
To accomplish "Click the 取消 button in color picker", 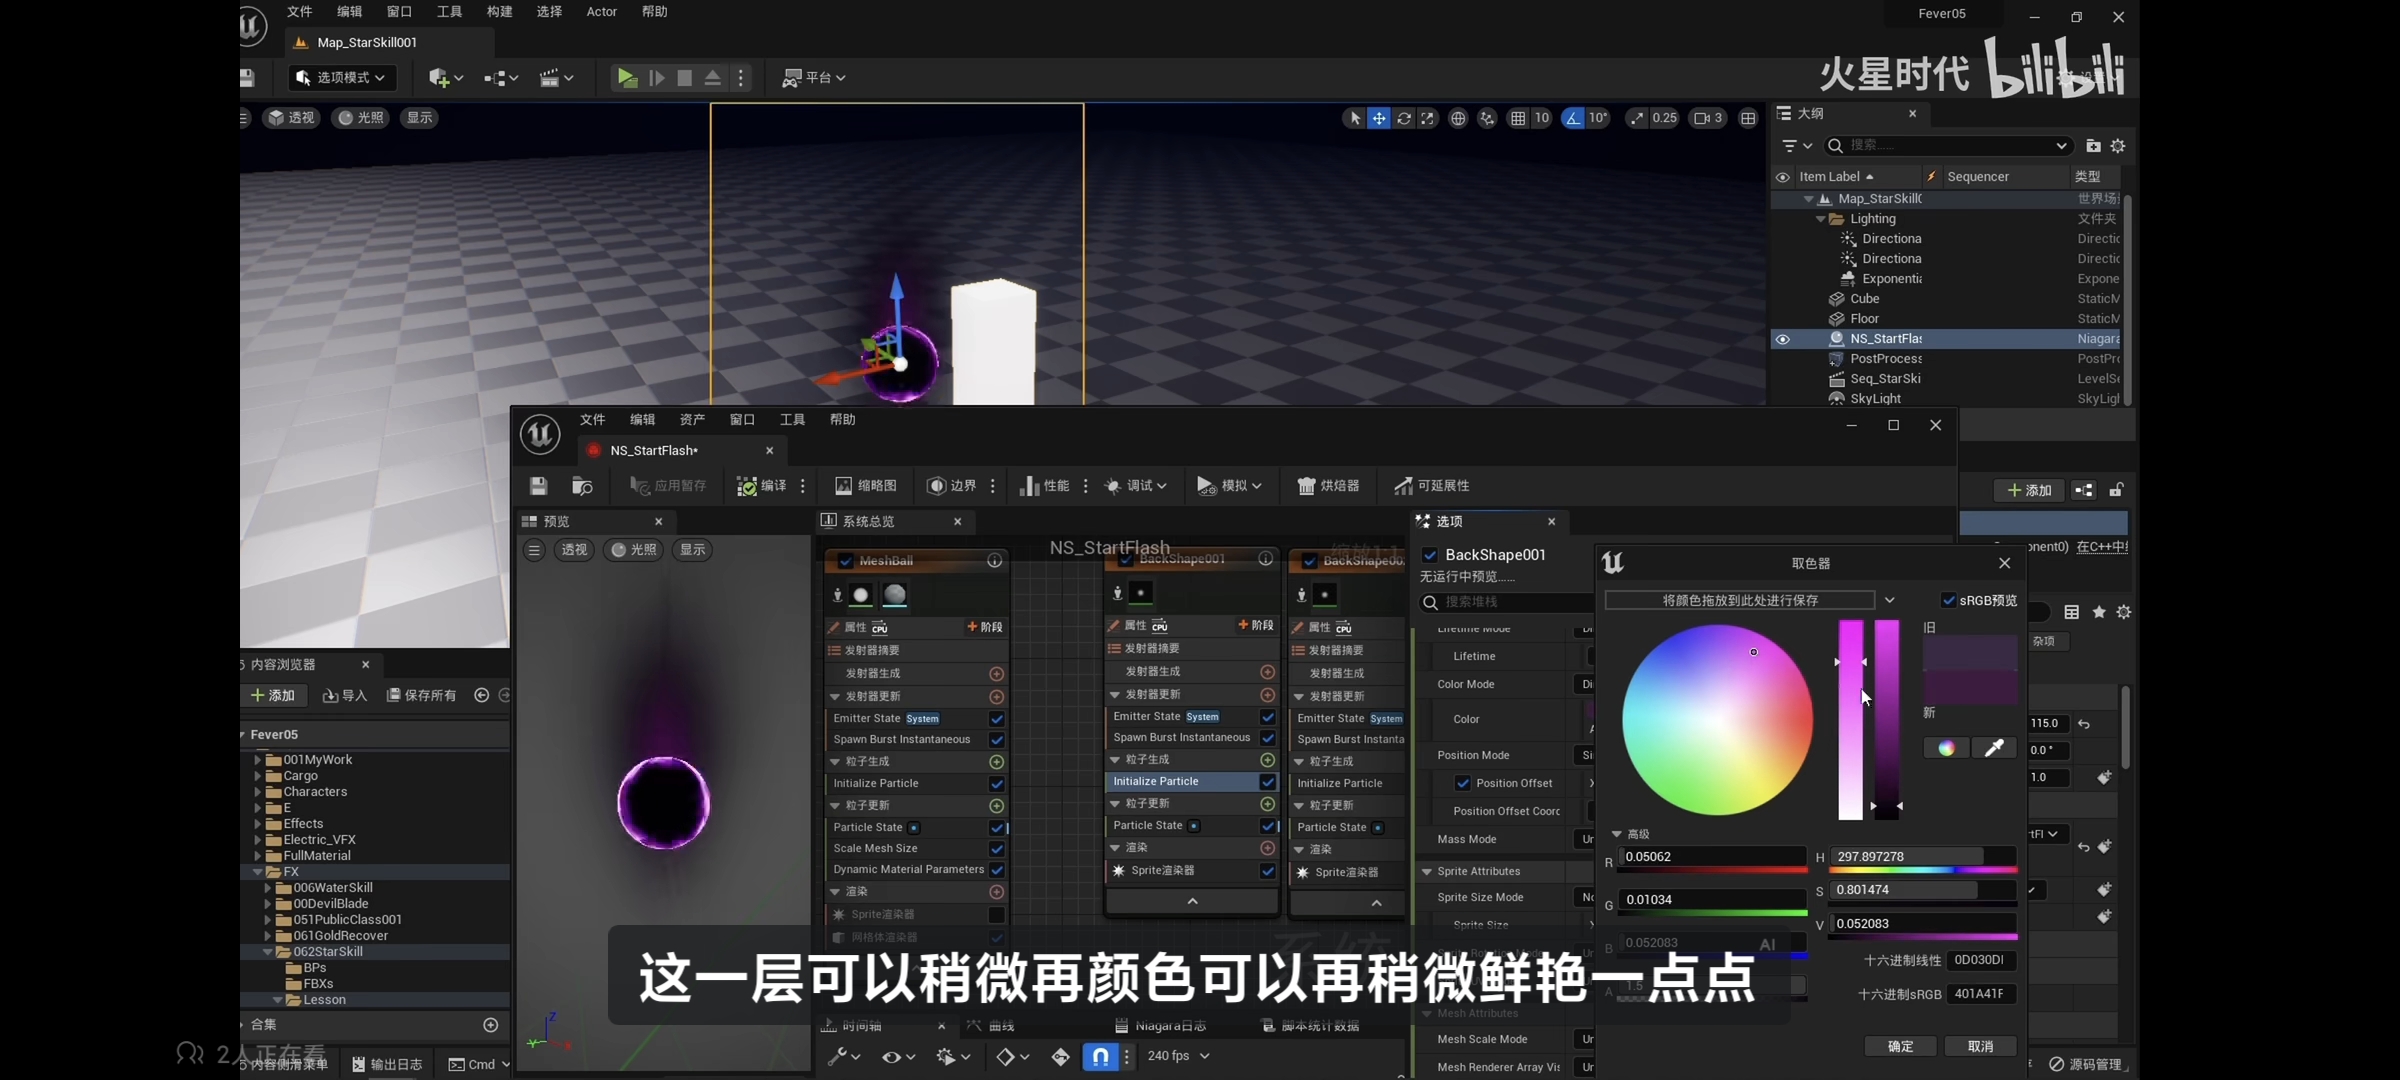I will click(x=1980, y=1046).
